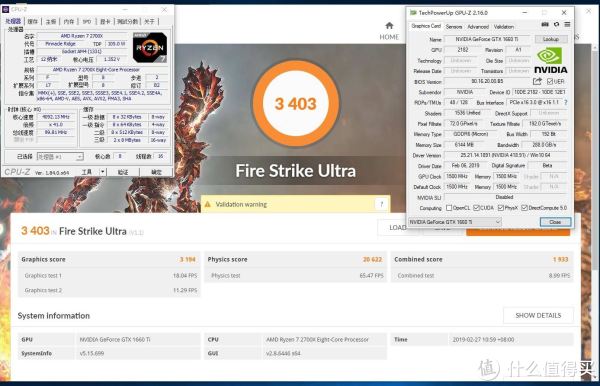Image resolution: width=600 pixels, height=386 pixels.
Task: Click the GPU-Z screenshot camera icon
Action: pyautogui.click(x=545, y=24)
